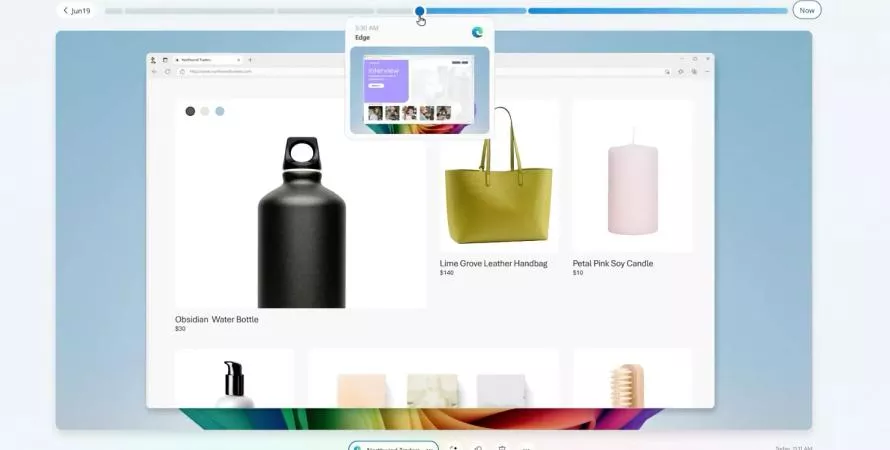Image resolution: width=890 pixels, height=450 pixels.
Task: Click the favorites star icon in Edge toolbar
Action: point(681,72)
